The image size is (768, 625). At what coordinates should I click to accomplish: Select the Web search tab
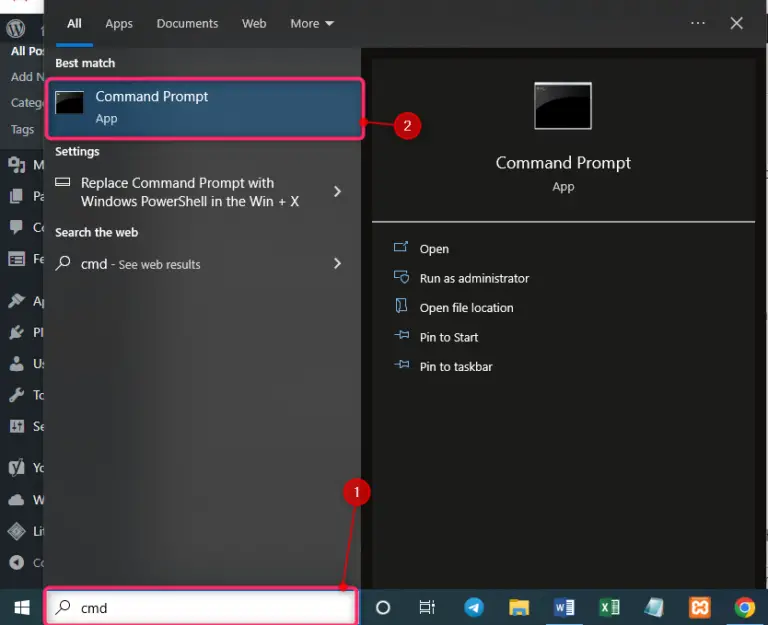click(254, 23)
